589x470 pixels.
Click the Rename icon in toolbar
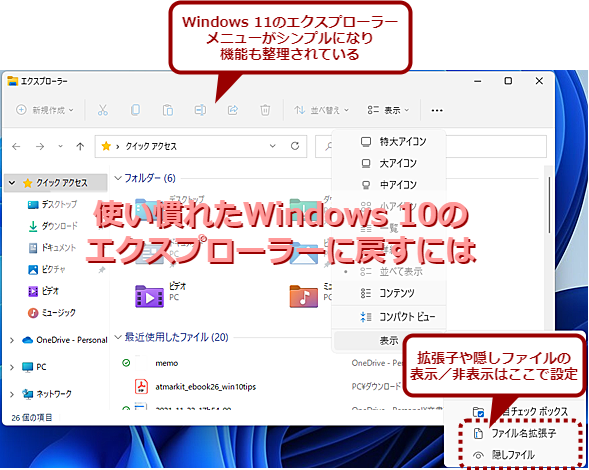coord(200,110)
